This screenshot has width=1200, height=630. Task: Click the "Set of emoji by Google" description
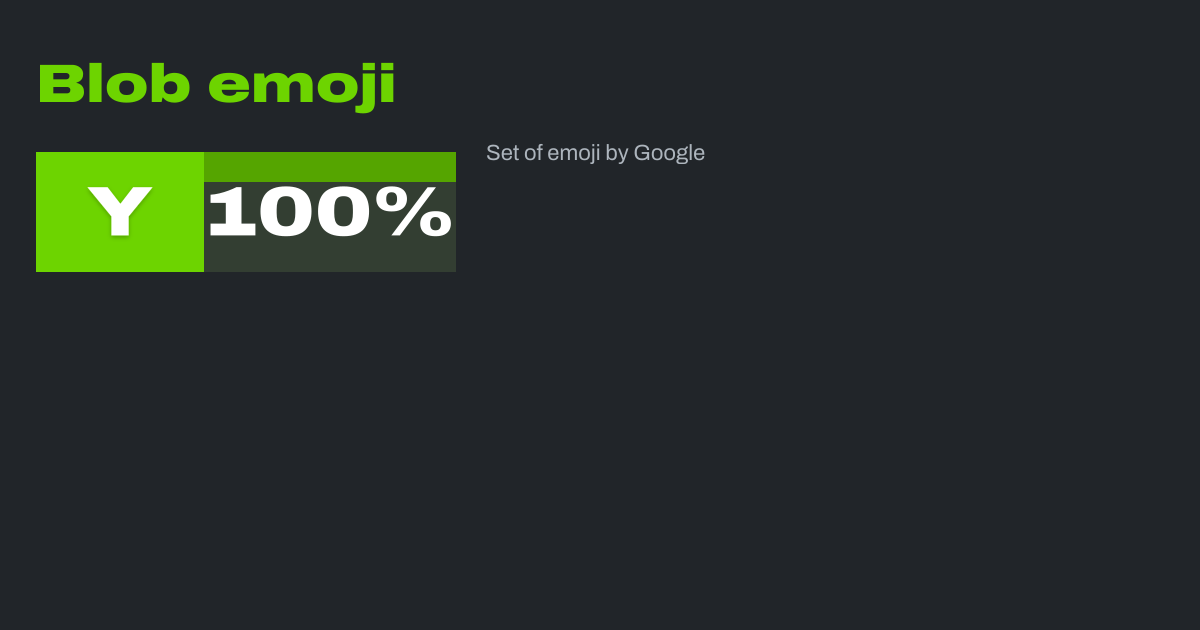[595, 153]
